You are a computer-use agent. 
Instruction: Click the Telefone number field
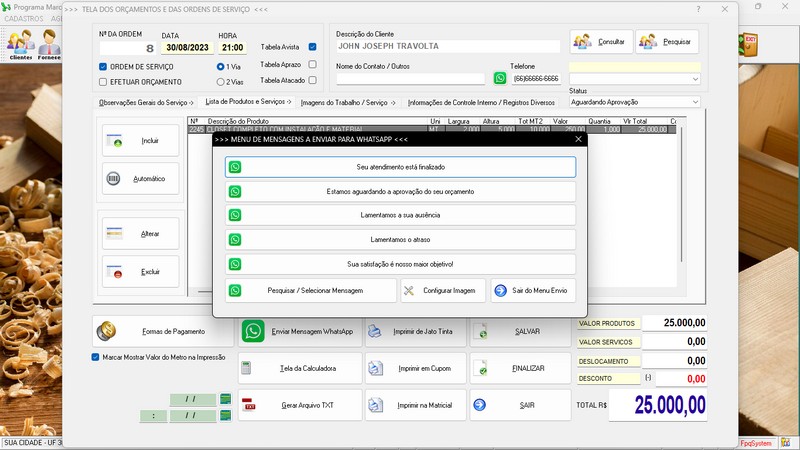pyautogui.click(x=536, y=79)
